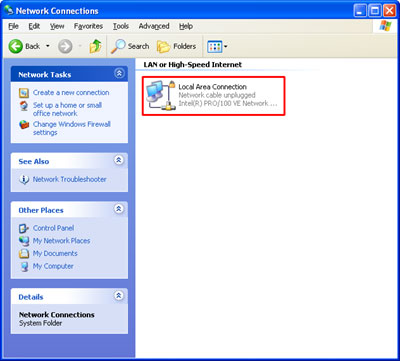Viewport: 400px width, 361px height.
Task: Click Set up a home or small office network
Action: click(67, 109)
